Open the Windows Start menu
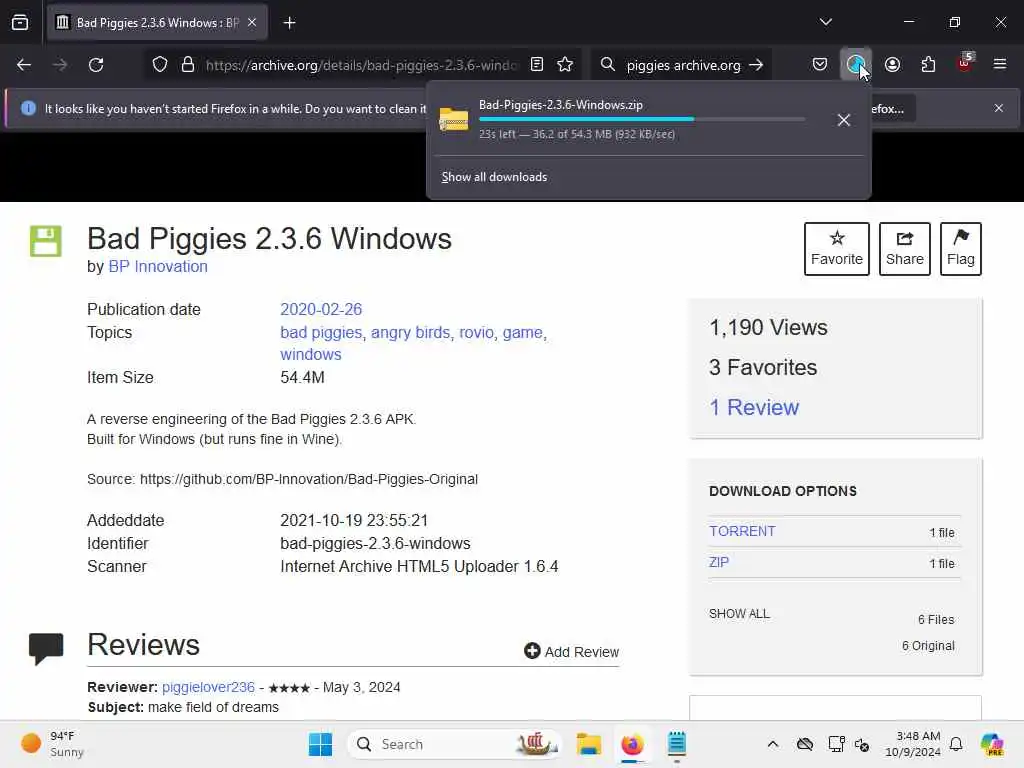The height and width of the screenshot is (768, 1024). pyautogui.click(x=320, y=744)
